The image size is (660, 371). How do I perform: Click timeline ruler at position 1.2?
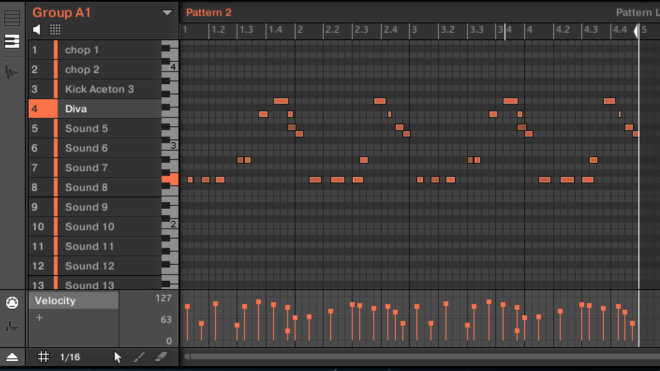(x=218, y=30)
